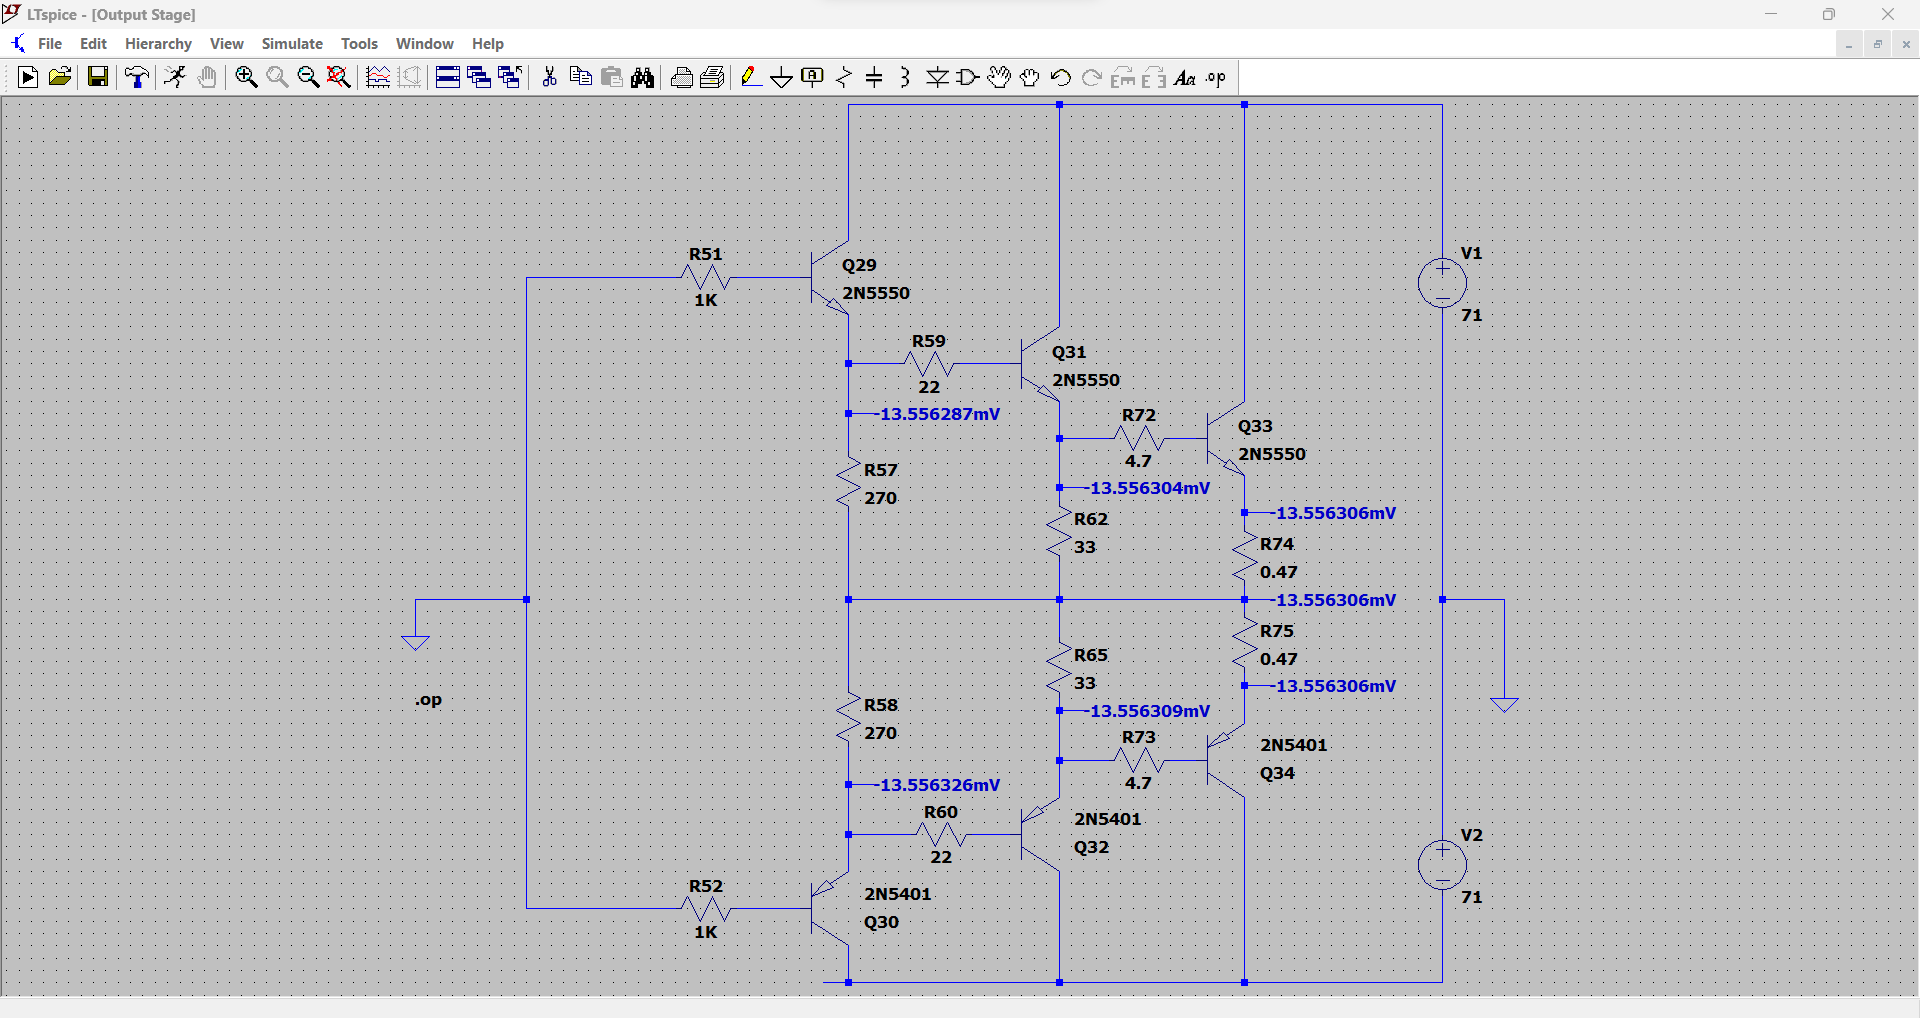The width and height of the screenshot is (1920, 1018).
Task: Select the Draw Wire pencil tool
Action: click(751, 78)
